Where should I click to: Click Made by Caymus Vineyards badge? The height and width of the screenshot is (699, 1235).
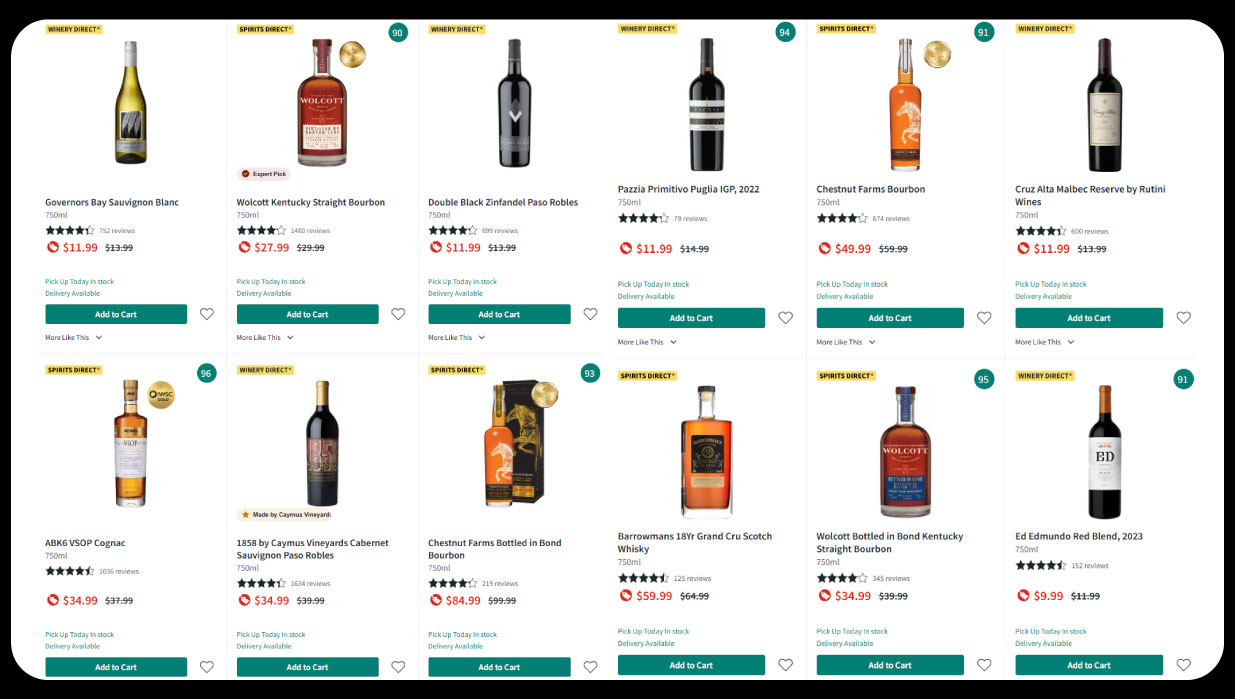click(x=284, y=515)
